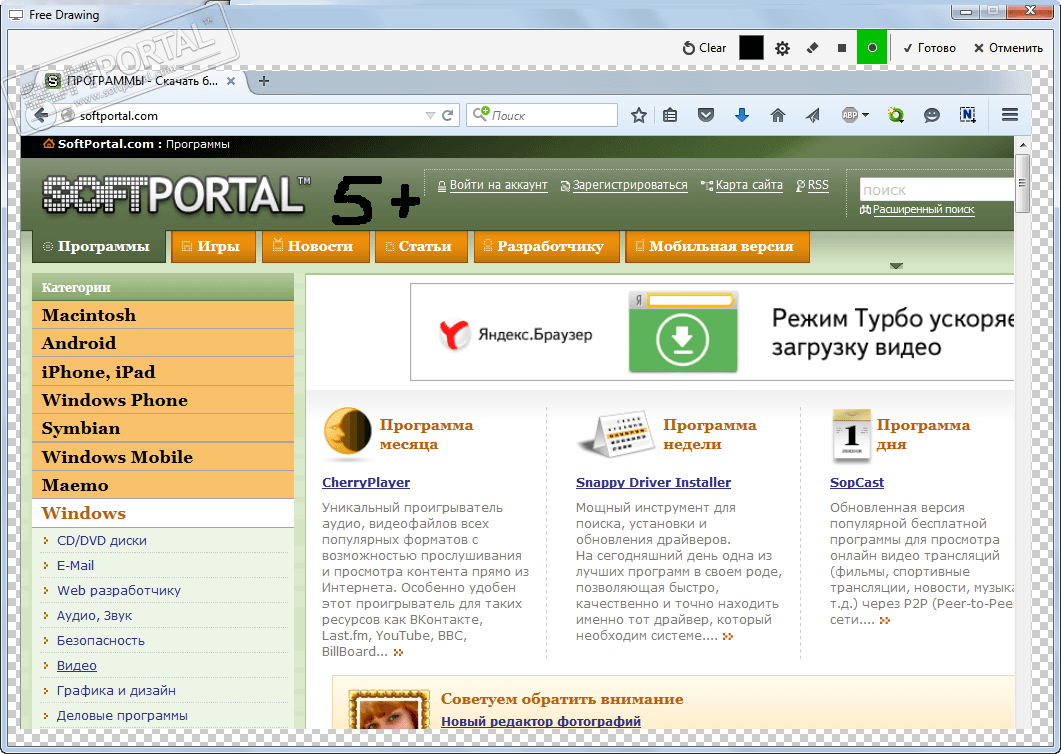
Task: Open E-Mail subcategory
Action: (75, 566)
